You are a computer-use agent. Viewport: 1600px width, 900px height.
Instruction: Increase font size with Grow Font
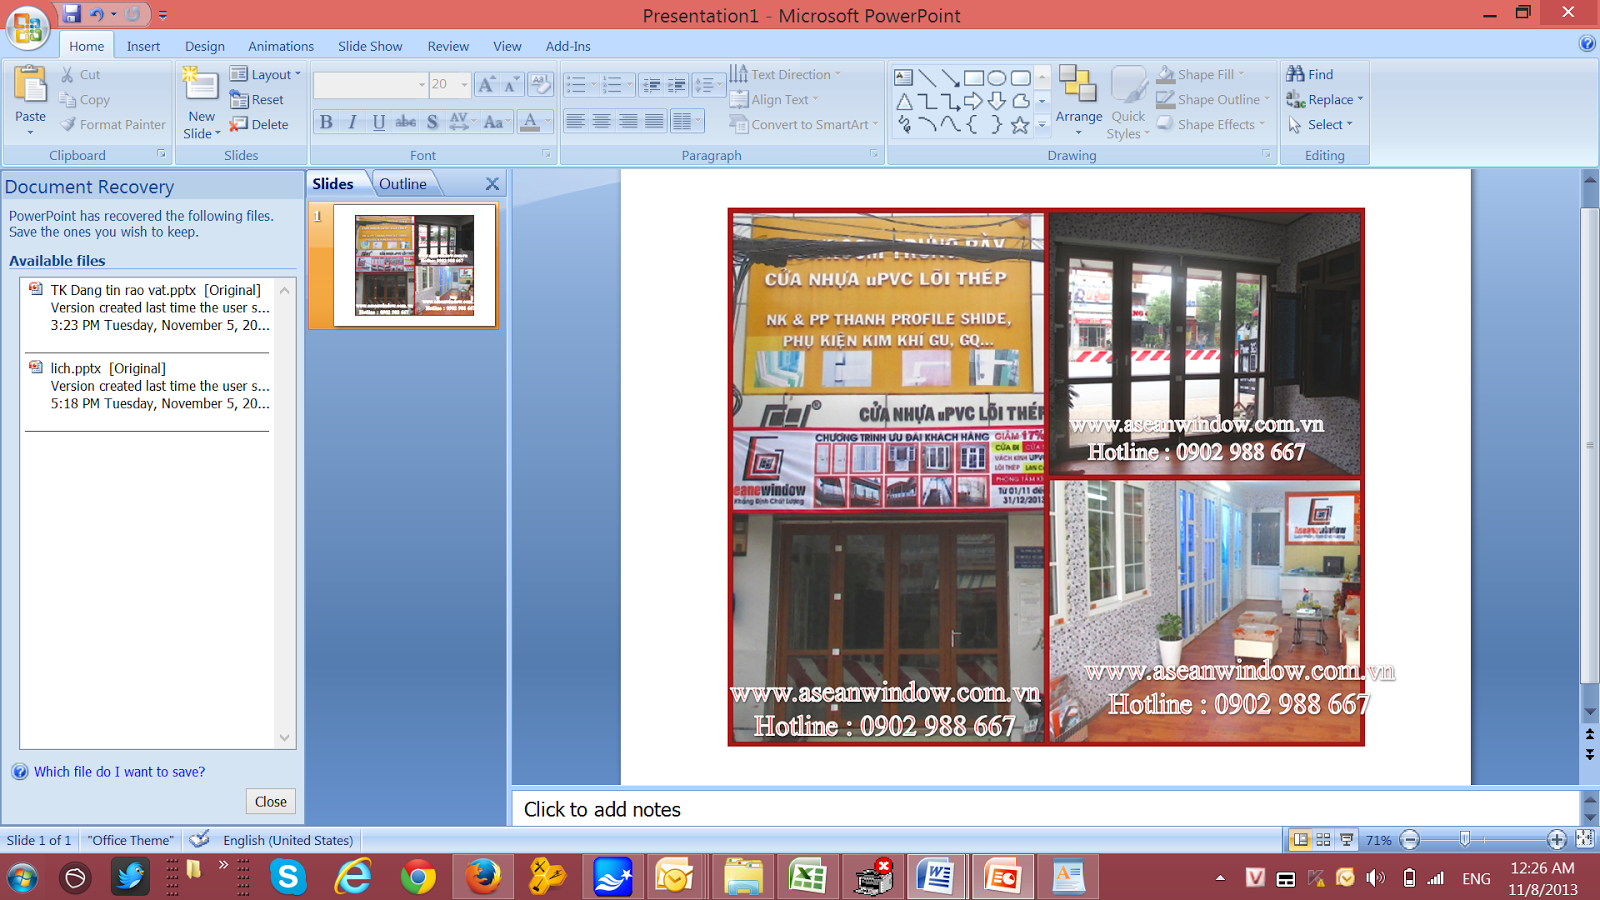click(486, 85)
